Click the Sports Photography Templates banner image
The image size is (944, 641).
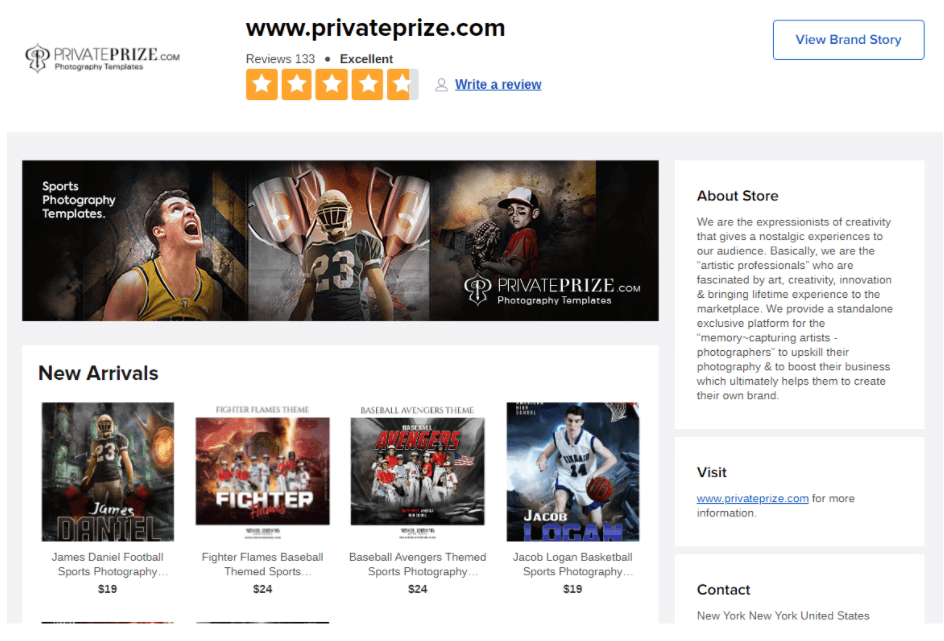coord(340,240)
